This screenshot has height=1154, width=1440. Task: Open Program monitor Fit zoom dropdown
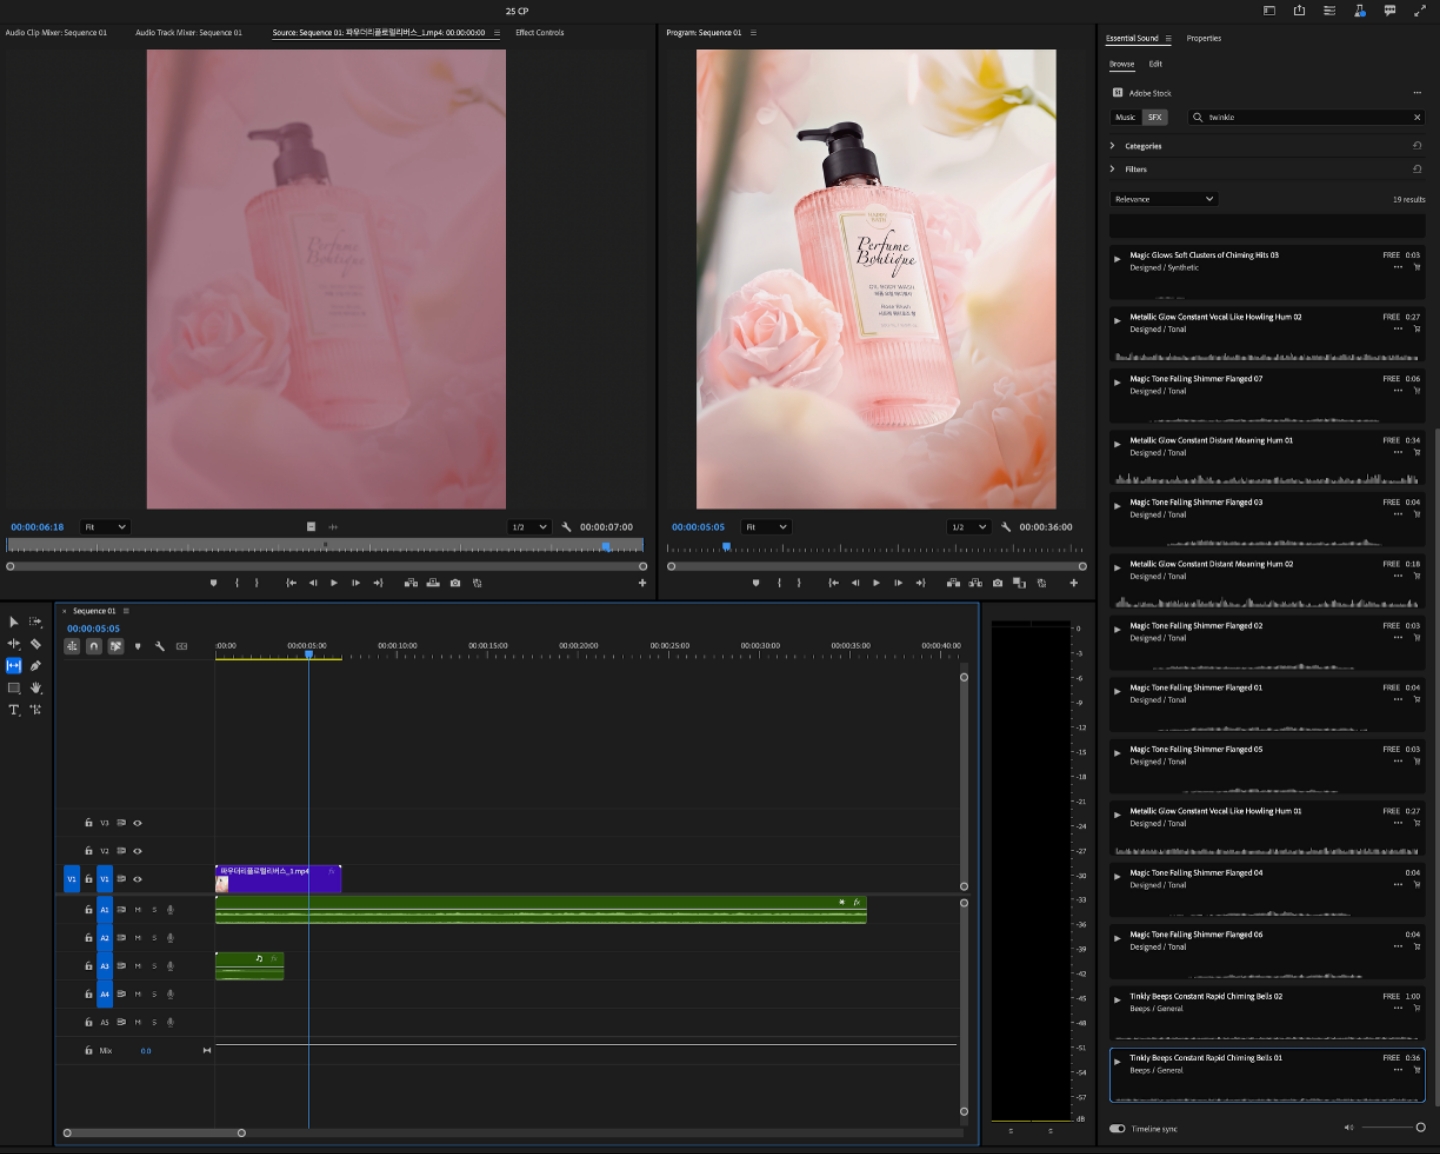(x=766, y=527)
